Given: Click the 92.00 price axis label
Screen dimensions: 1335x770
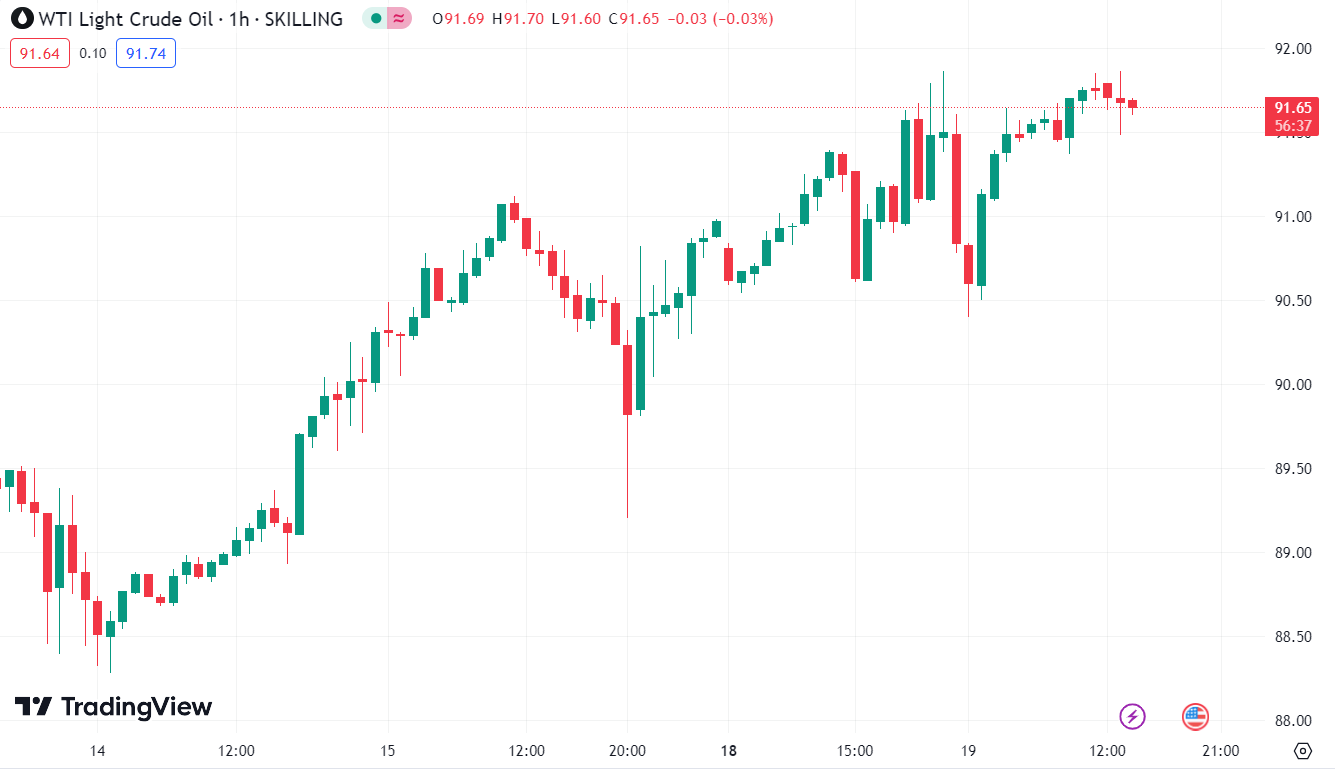Looking at the screenshot, I should pos(1292,49).
